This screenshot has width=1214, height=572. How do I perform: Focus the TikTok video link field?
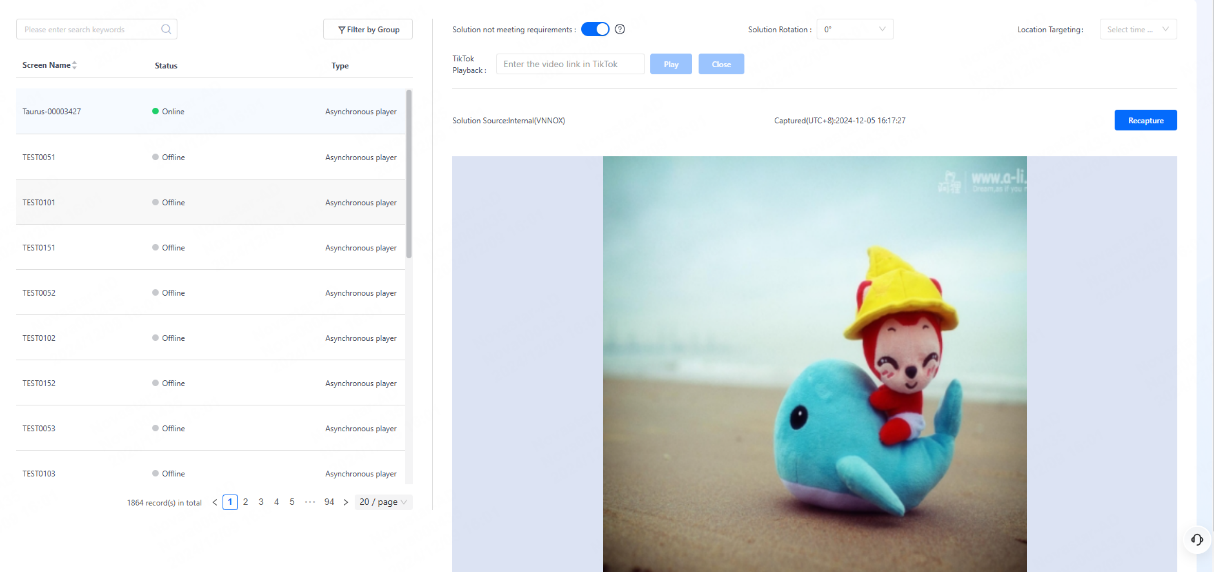pyautogui.click(x=570, y=64)
